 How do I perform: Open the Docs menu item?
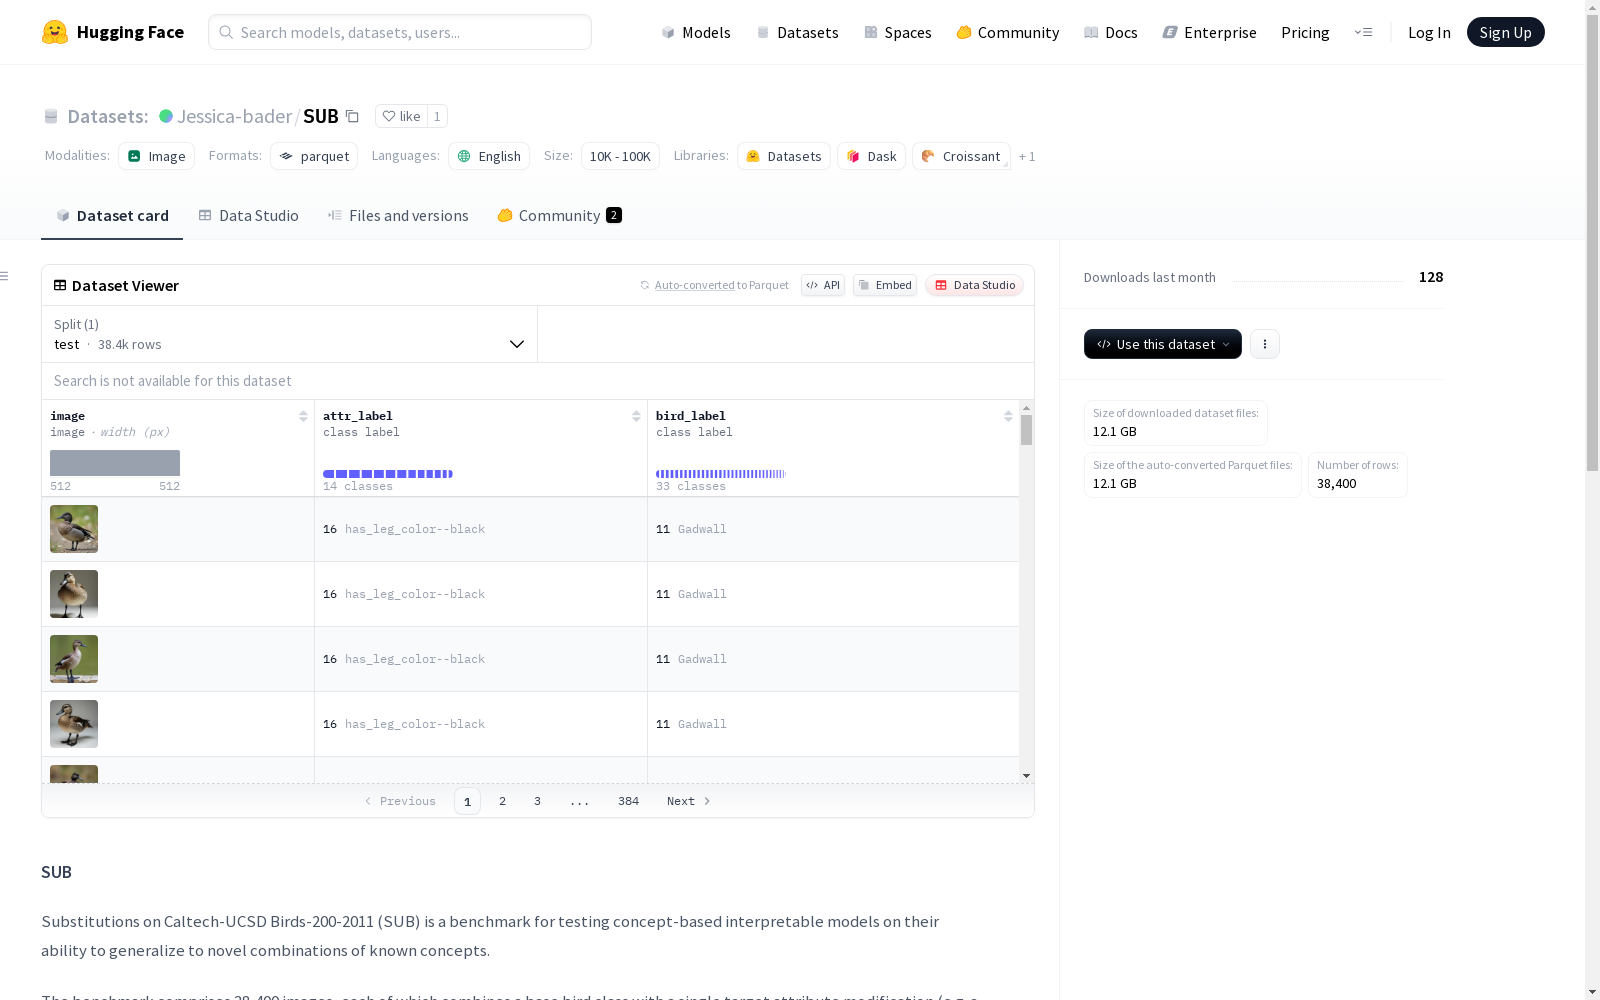coord(1111,32)
